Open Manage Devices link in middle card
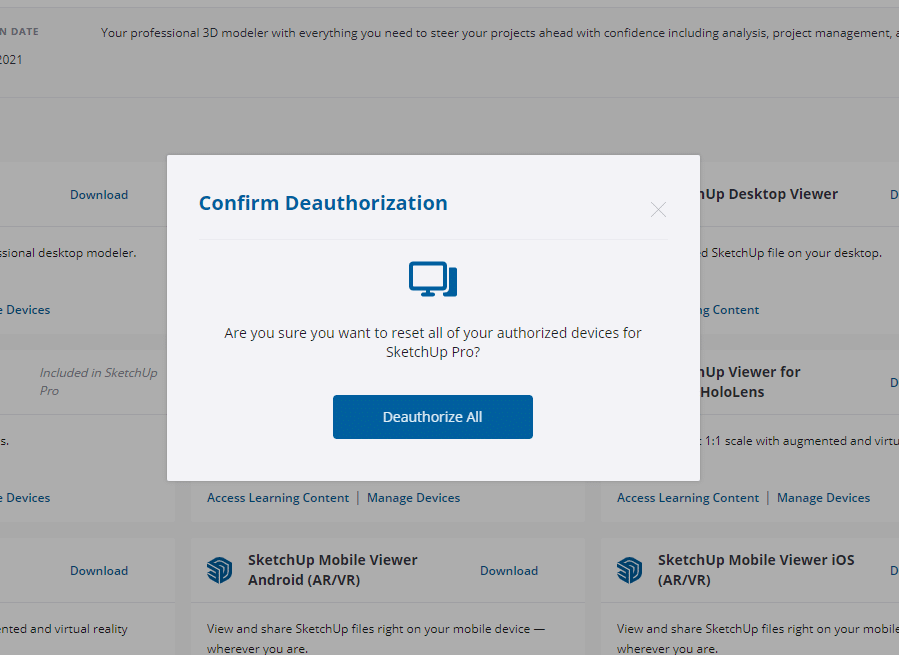This screenshot has height=655, width=899. click(x=413, y=498)
